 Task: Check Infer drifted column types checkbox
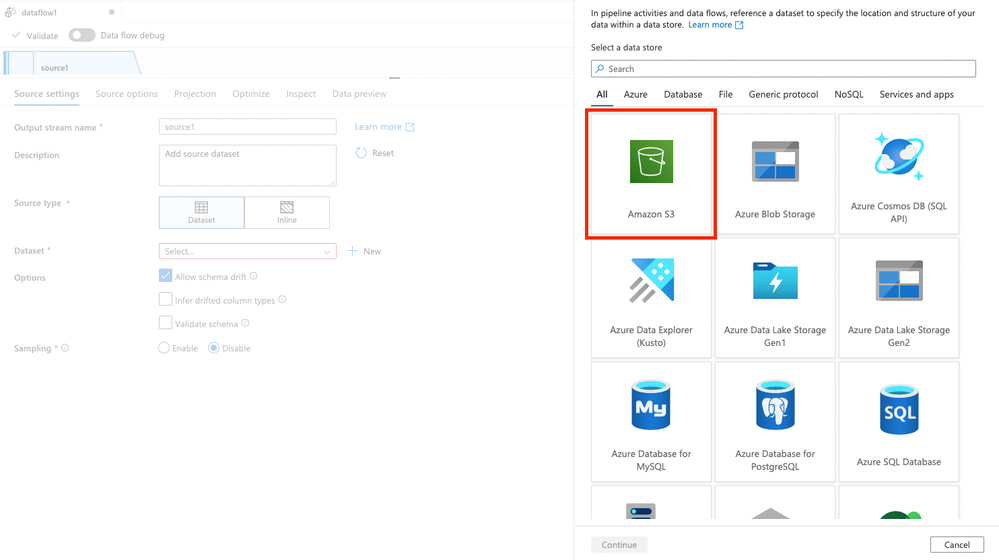[166, 299]
